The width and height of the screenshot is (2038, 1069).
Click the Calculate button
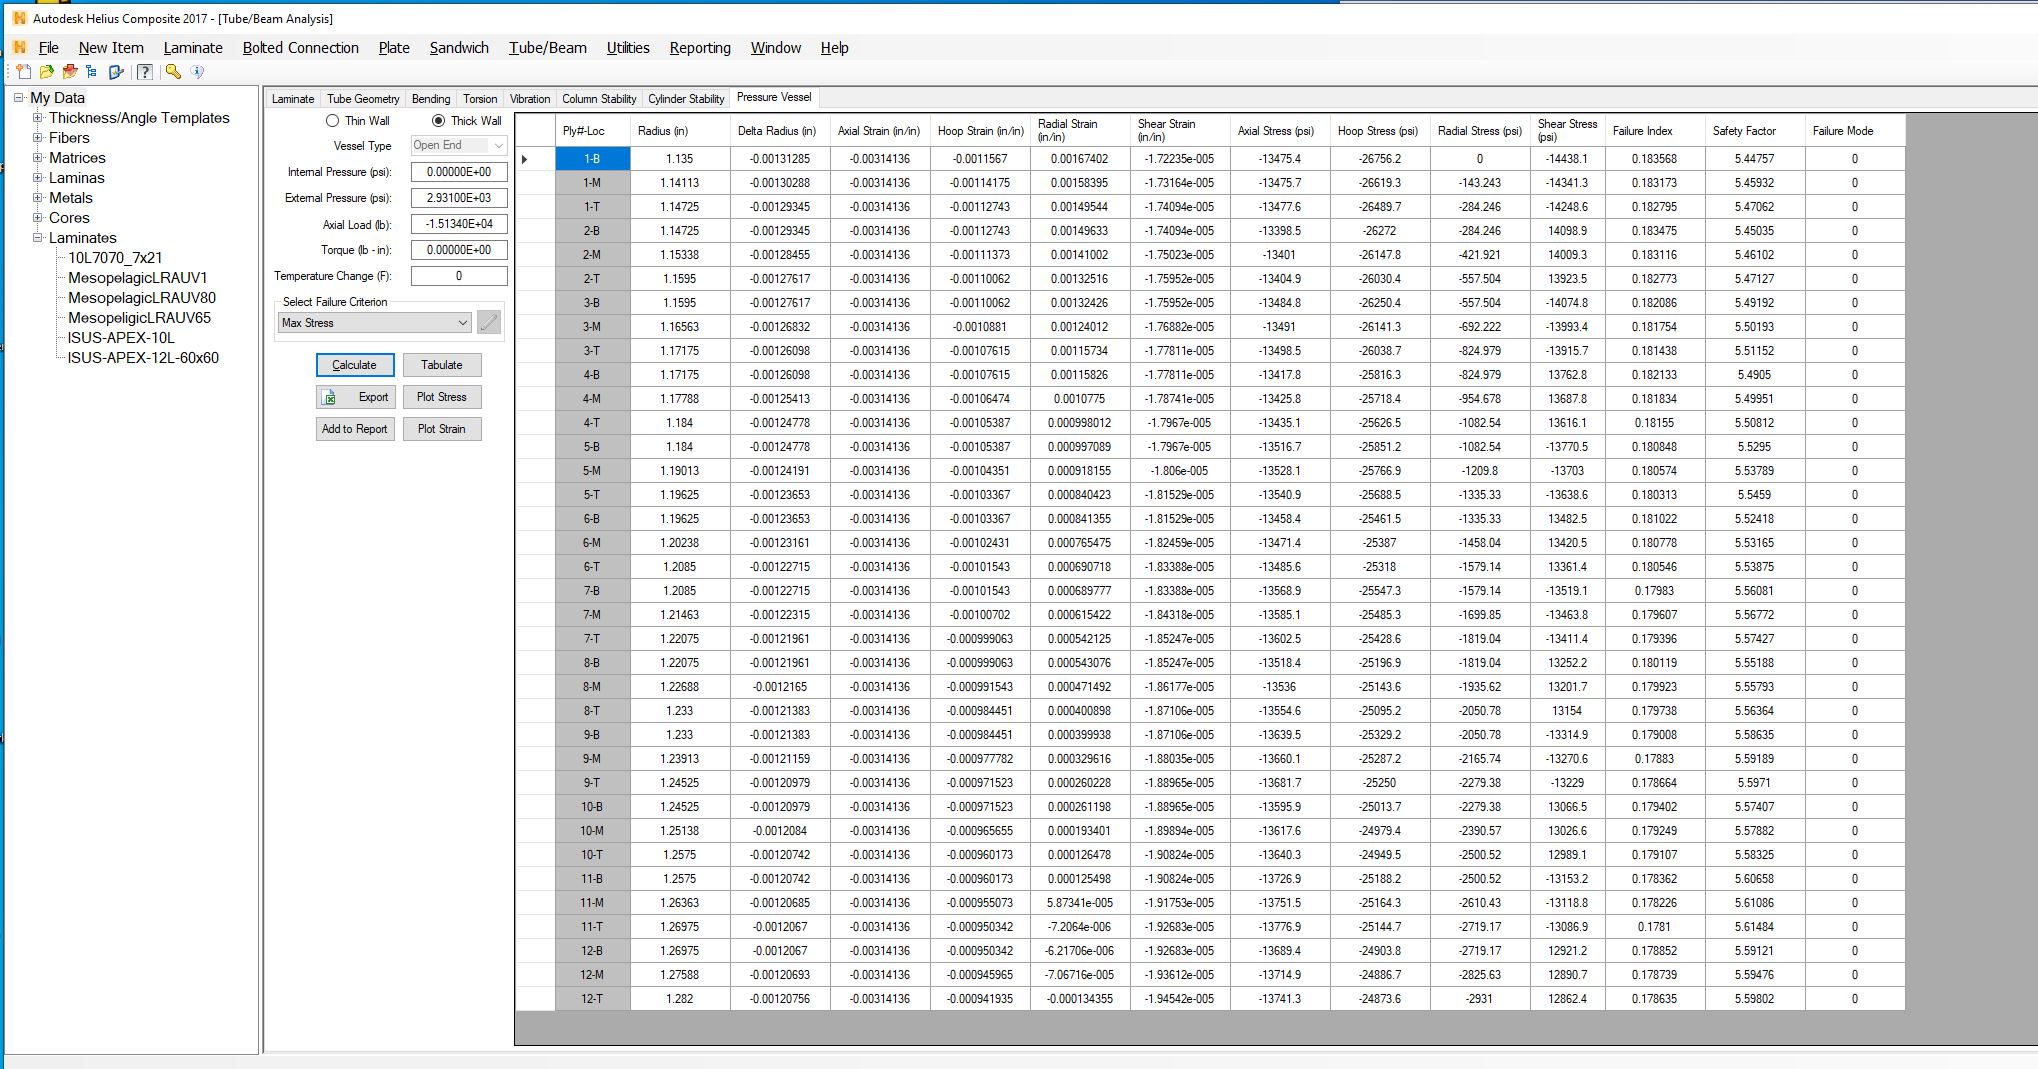tap(355, 365)
